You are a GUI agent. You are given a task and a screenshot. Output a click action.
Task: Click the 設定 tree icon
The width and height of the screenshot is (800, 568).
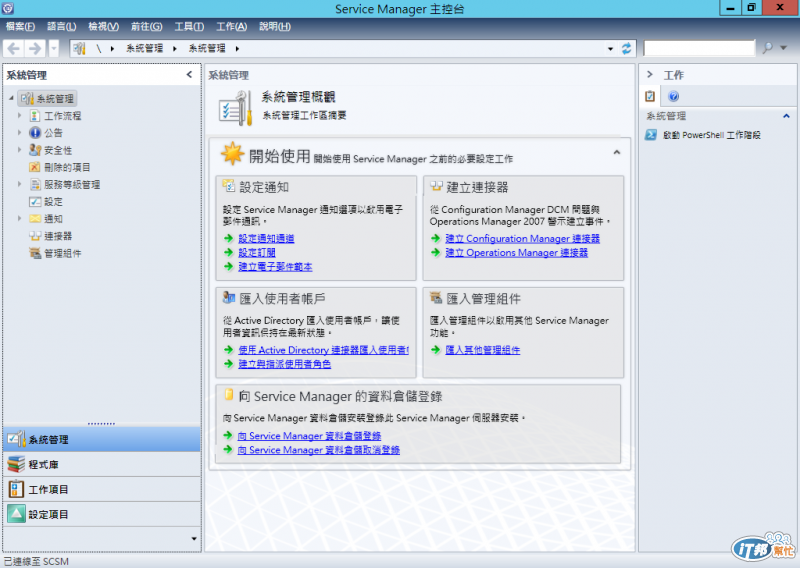(35, 202)
